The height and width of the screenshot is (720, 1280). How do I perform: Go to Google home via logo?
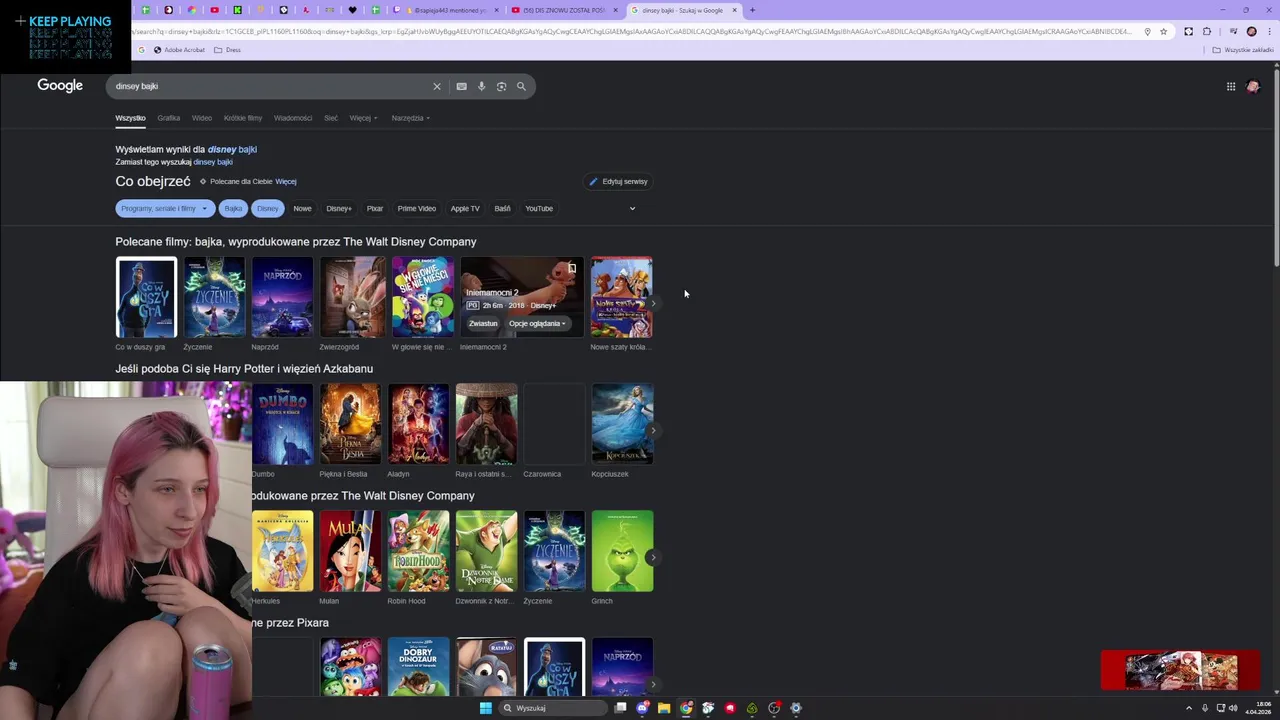point(60,85)
